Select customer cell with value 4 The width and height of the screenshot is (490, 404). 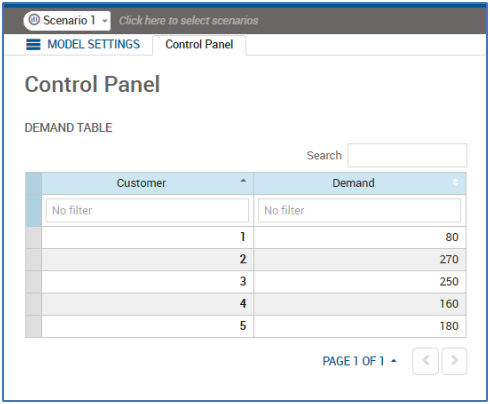147,304
